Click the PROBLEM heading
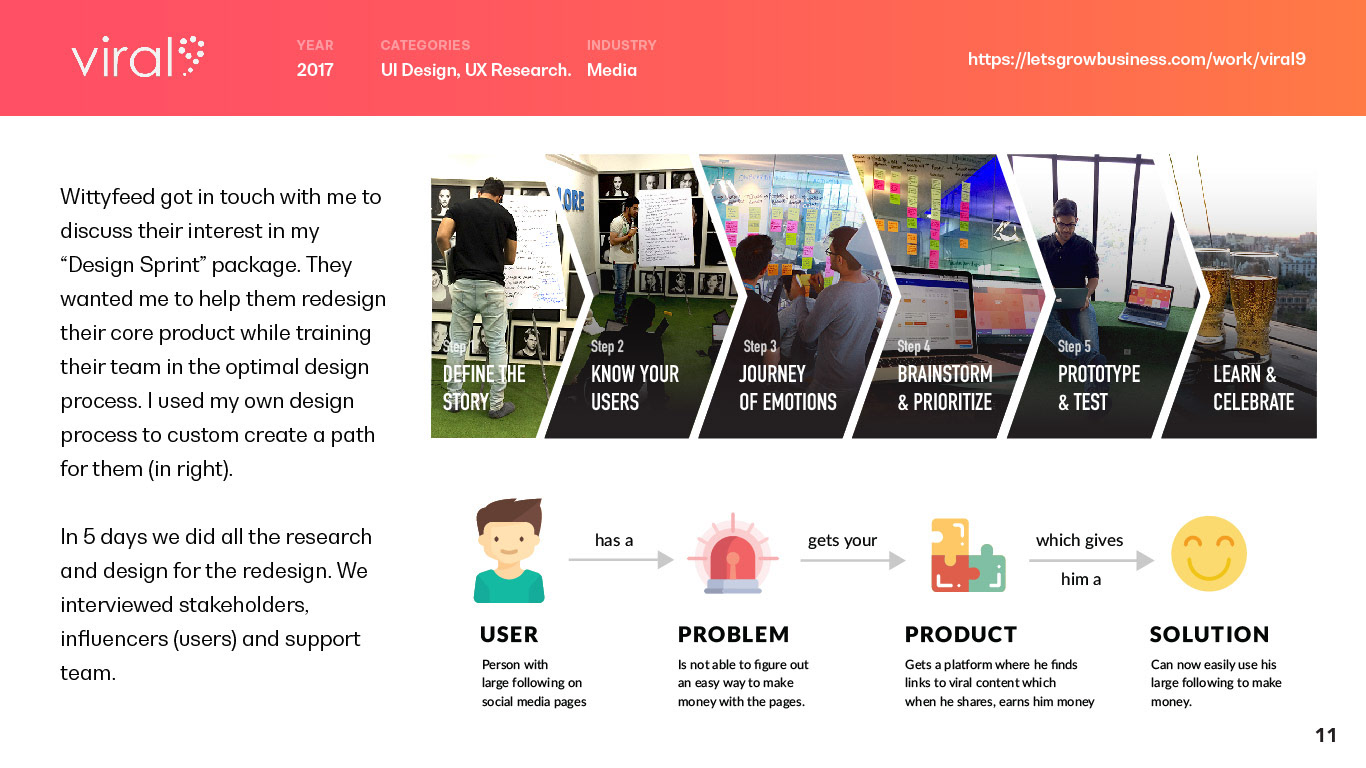This screenshot has width=1366, height=768. click(734, 635)
